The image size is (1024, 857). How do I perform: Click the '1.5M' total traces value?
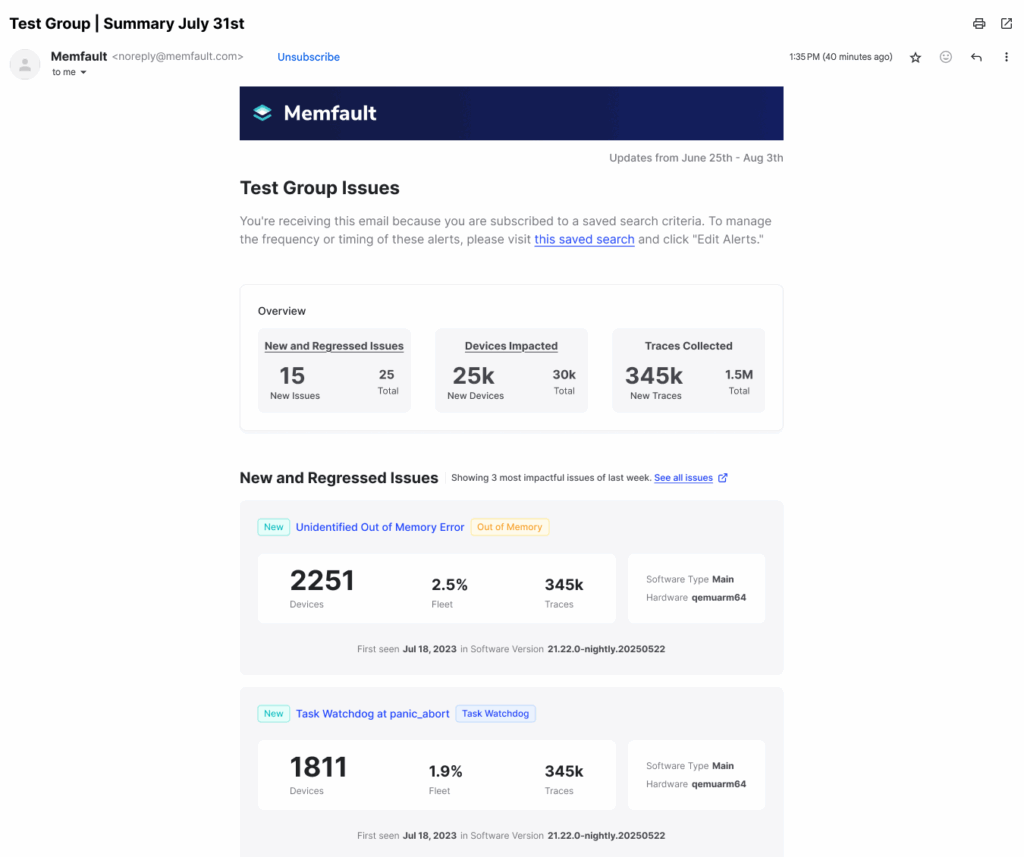[x=739, y=374]
